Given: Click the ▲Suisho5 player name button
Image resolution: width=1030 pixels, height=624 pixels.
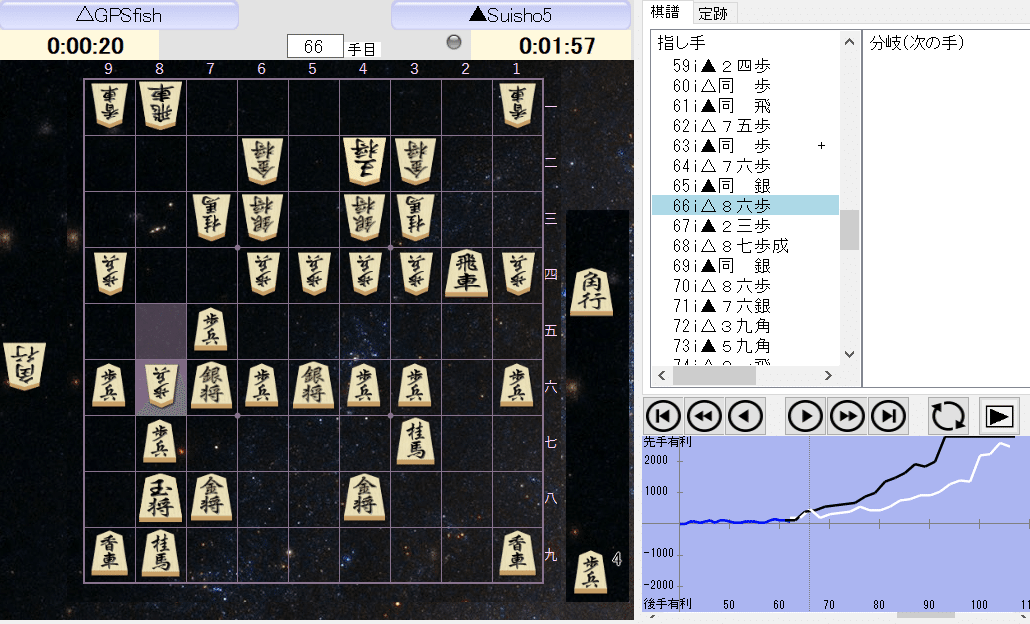Looking at the screenshot, I should tap(510, 15).
